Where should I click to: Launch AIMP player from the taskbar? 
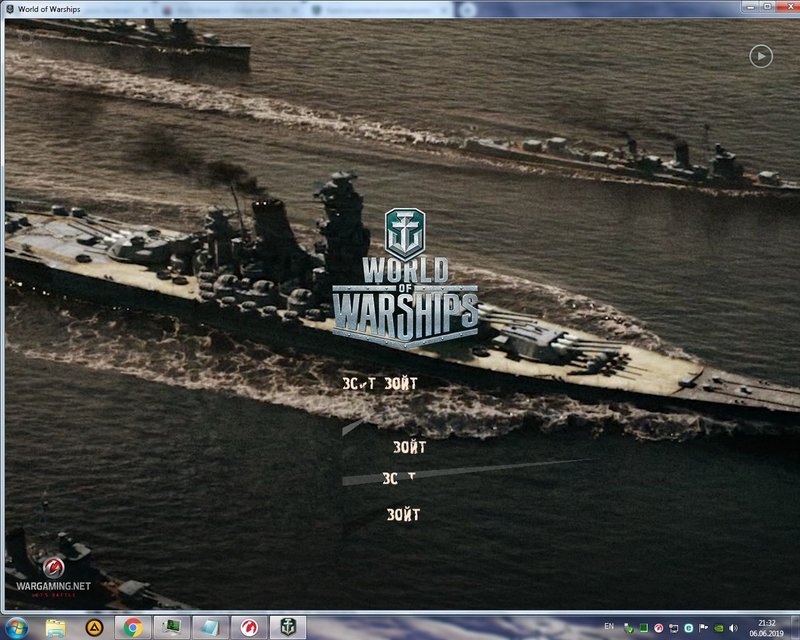[94, 627]
